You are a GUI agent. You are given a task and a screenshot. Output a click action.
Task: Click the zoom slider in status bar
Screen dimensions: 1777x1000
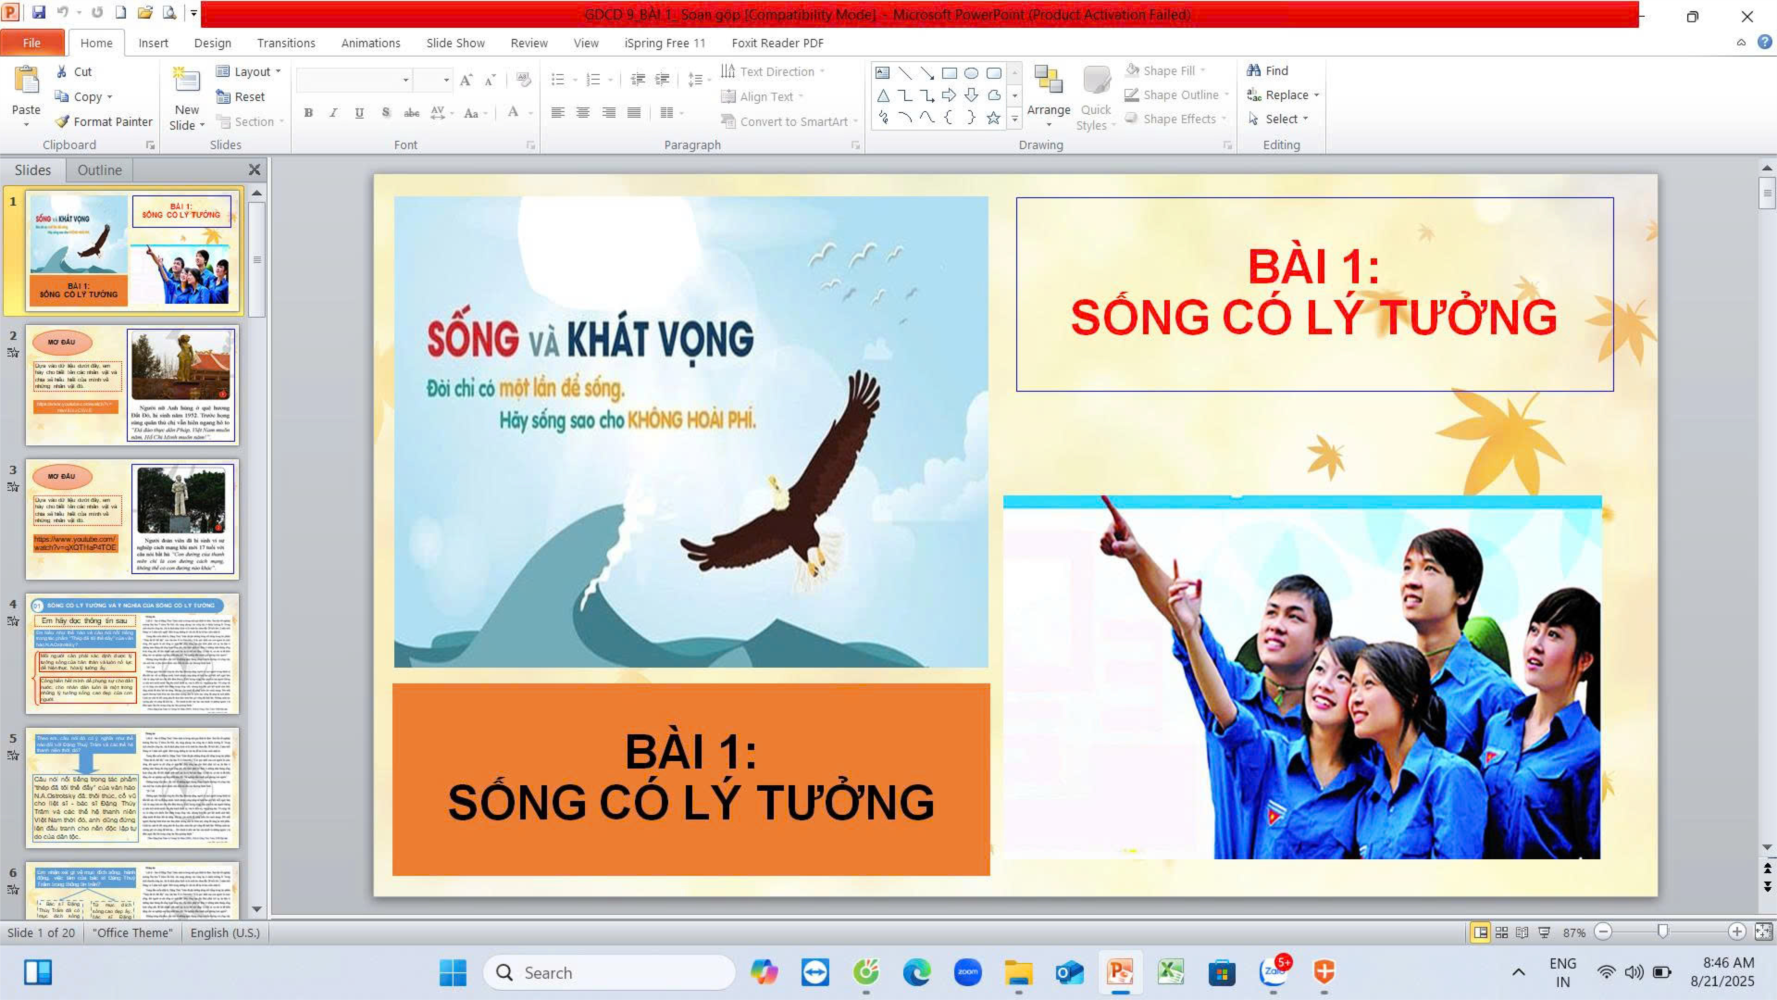click(1662, 932)
